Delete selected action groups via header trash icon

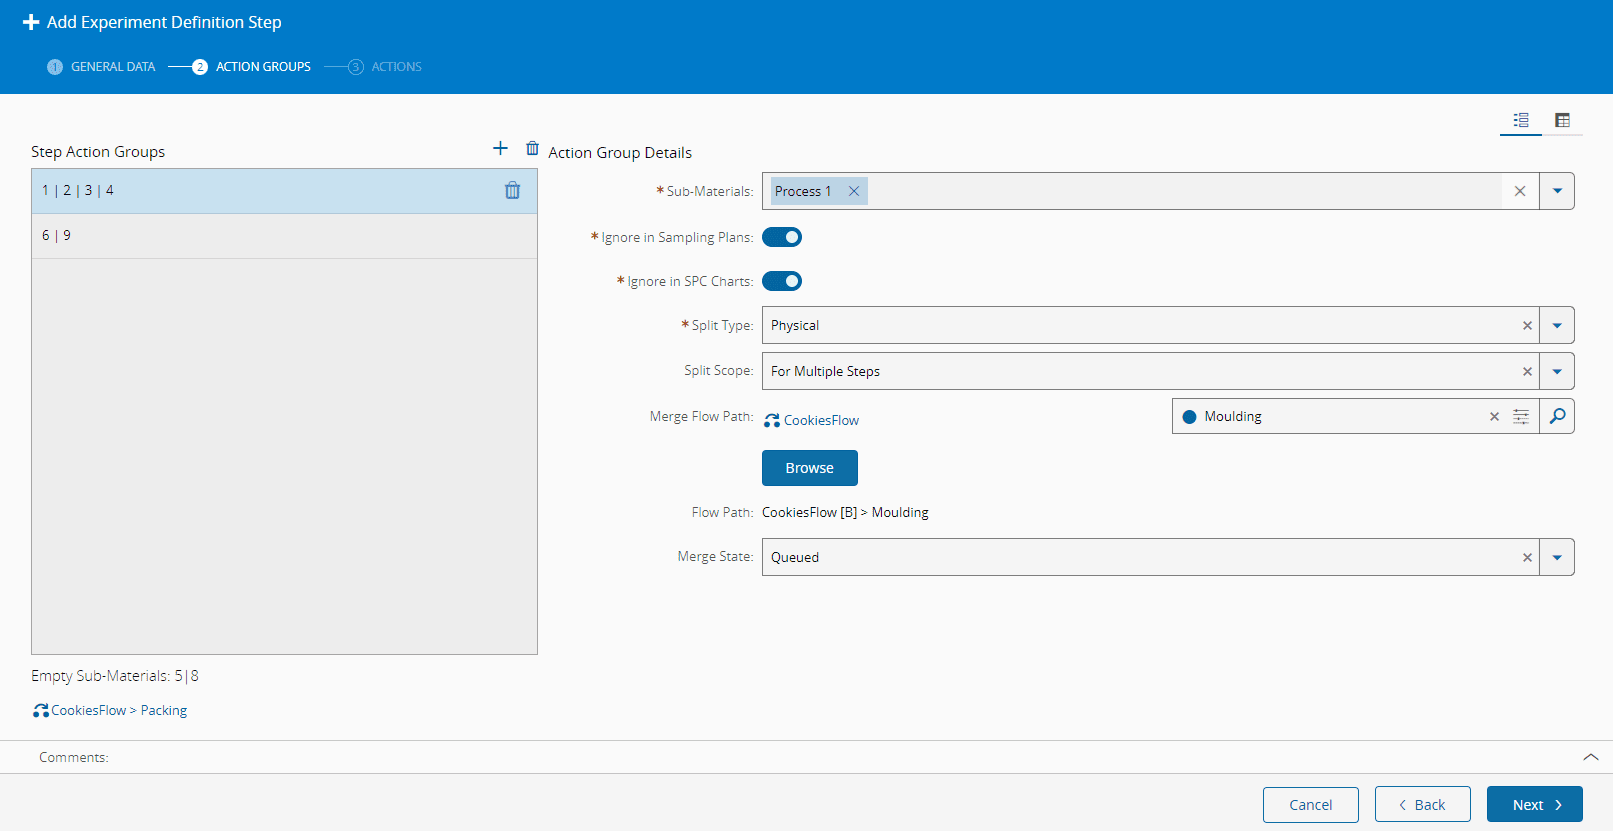(532, 149)
